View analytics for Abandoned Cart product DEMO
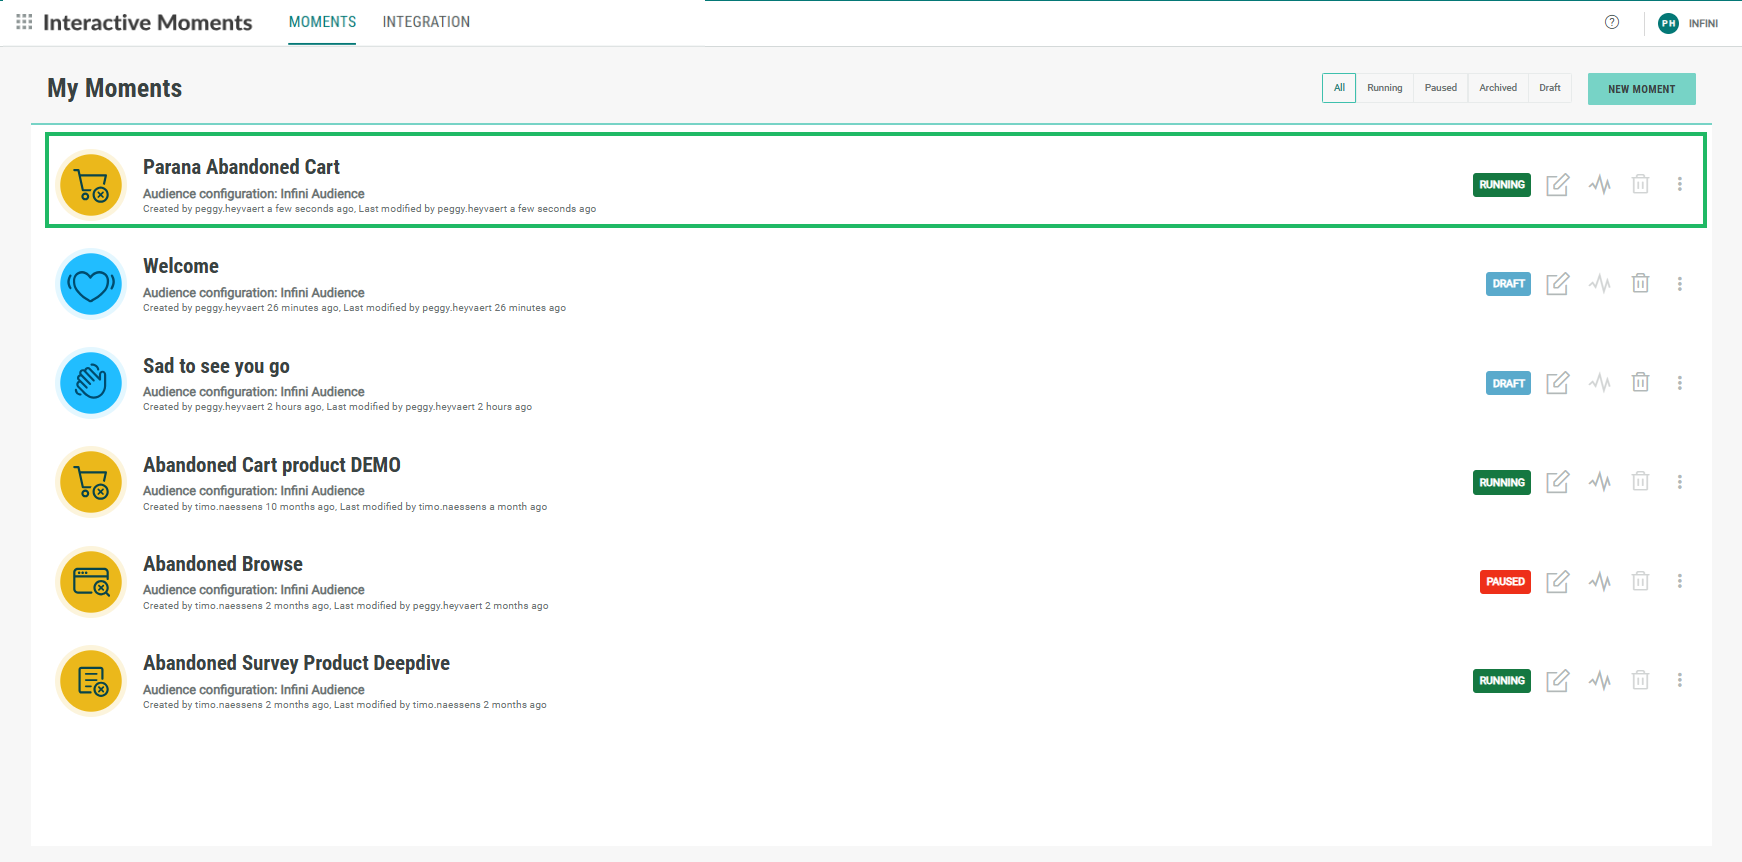 point(1599,482)
